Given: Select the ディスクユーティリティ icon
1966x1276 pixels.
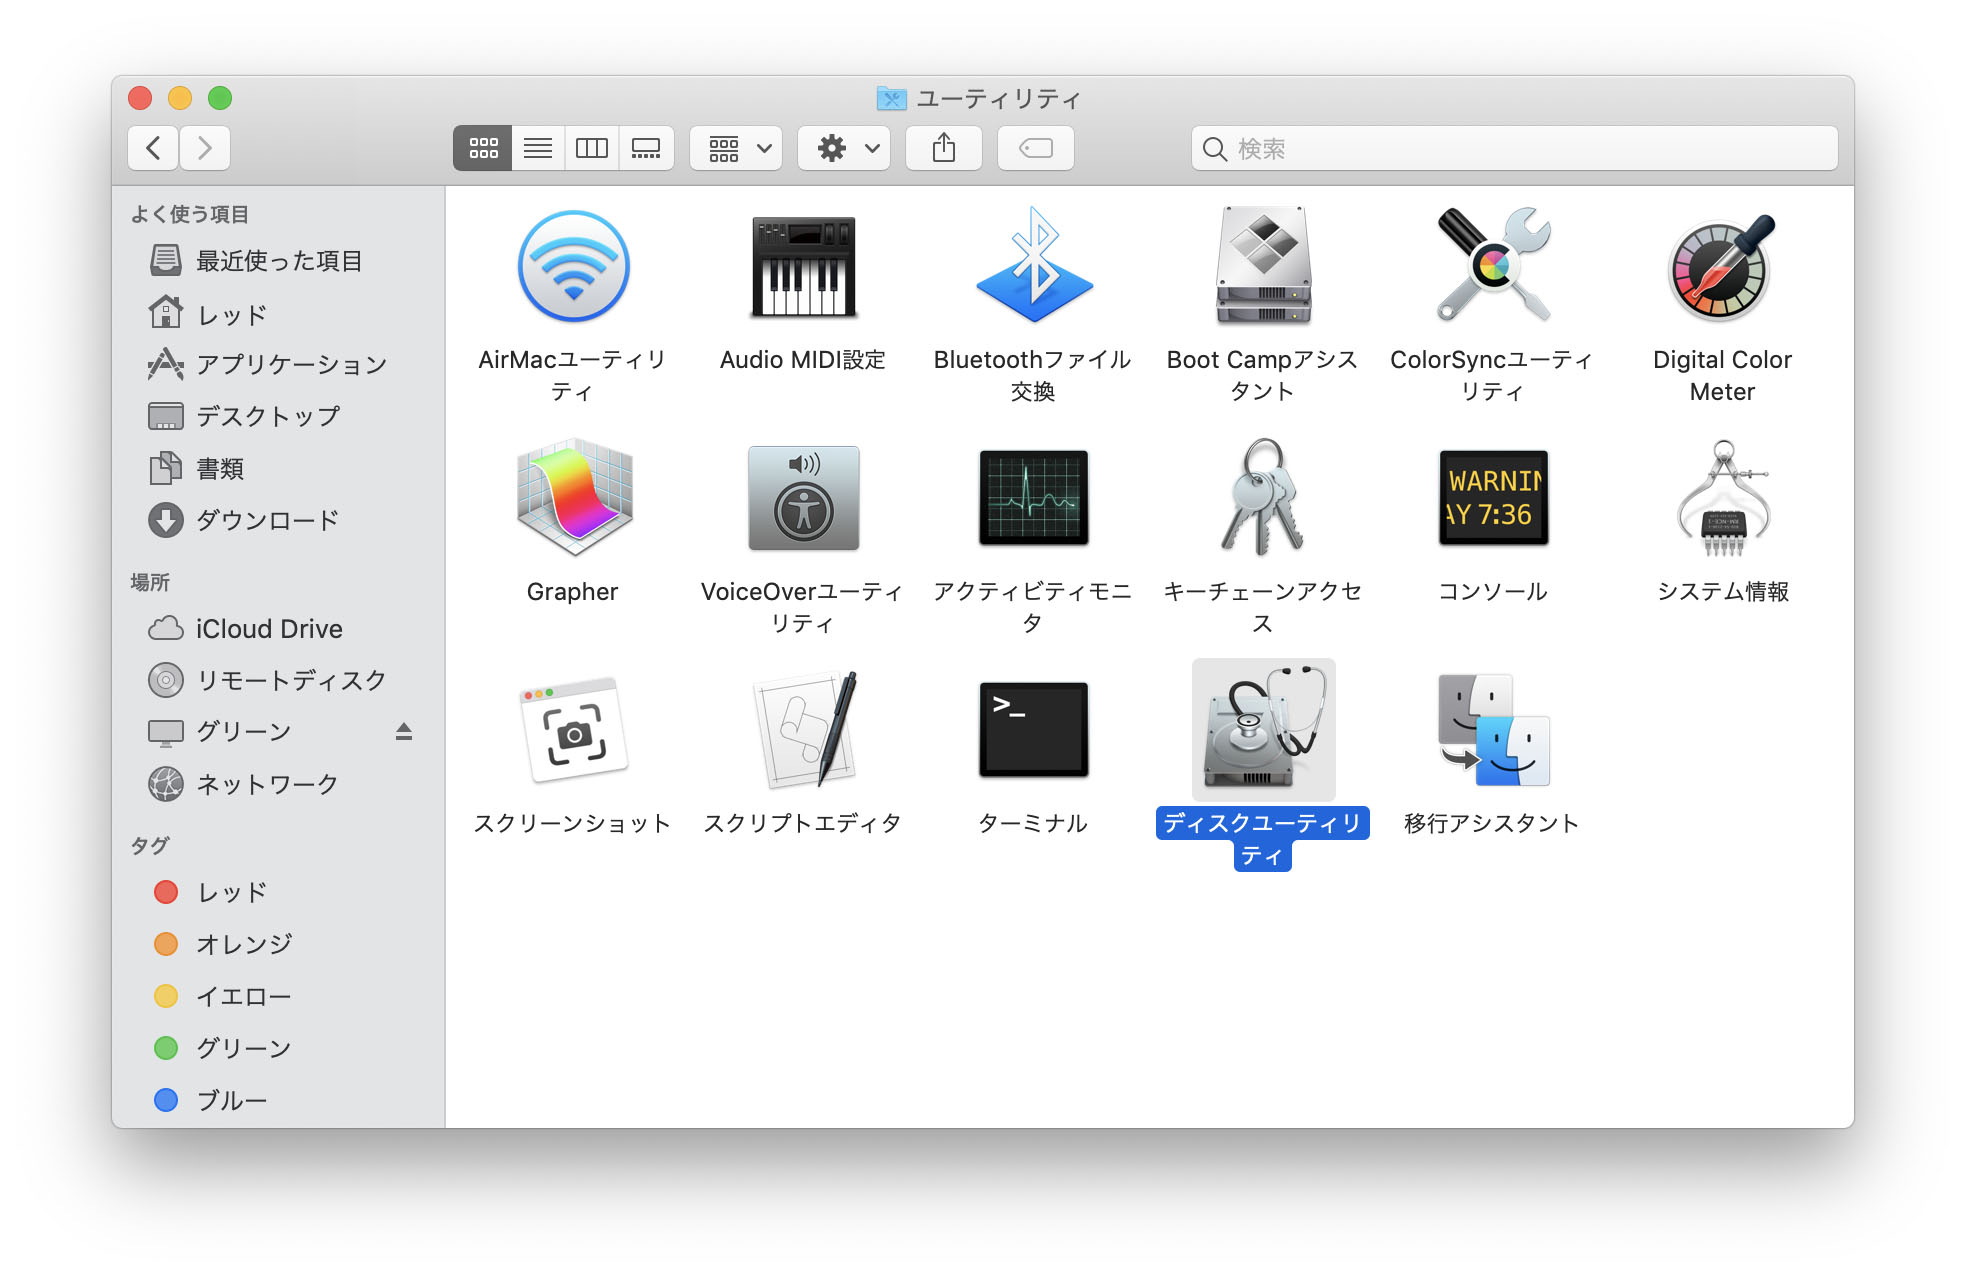Looking at the screenshot, I should pyautogui.click(x=1263, y=730).
